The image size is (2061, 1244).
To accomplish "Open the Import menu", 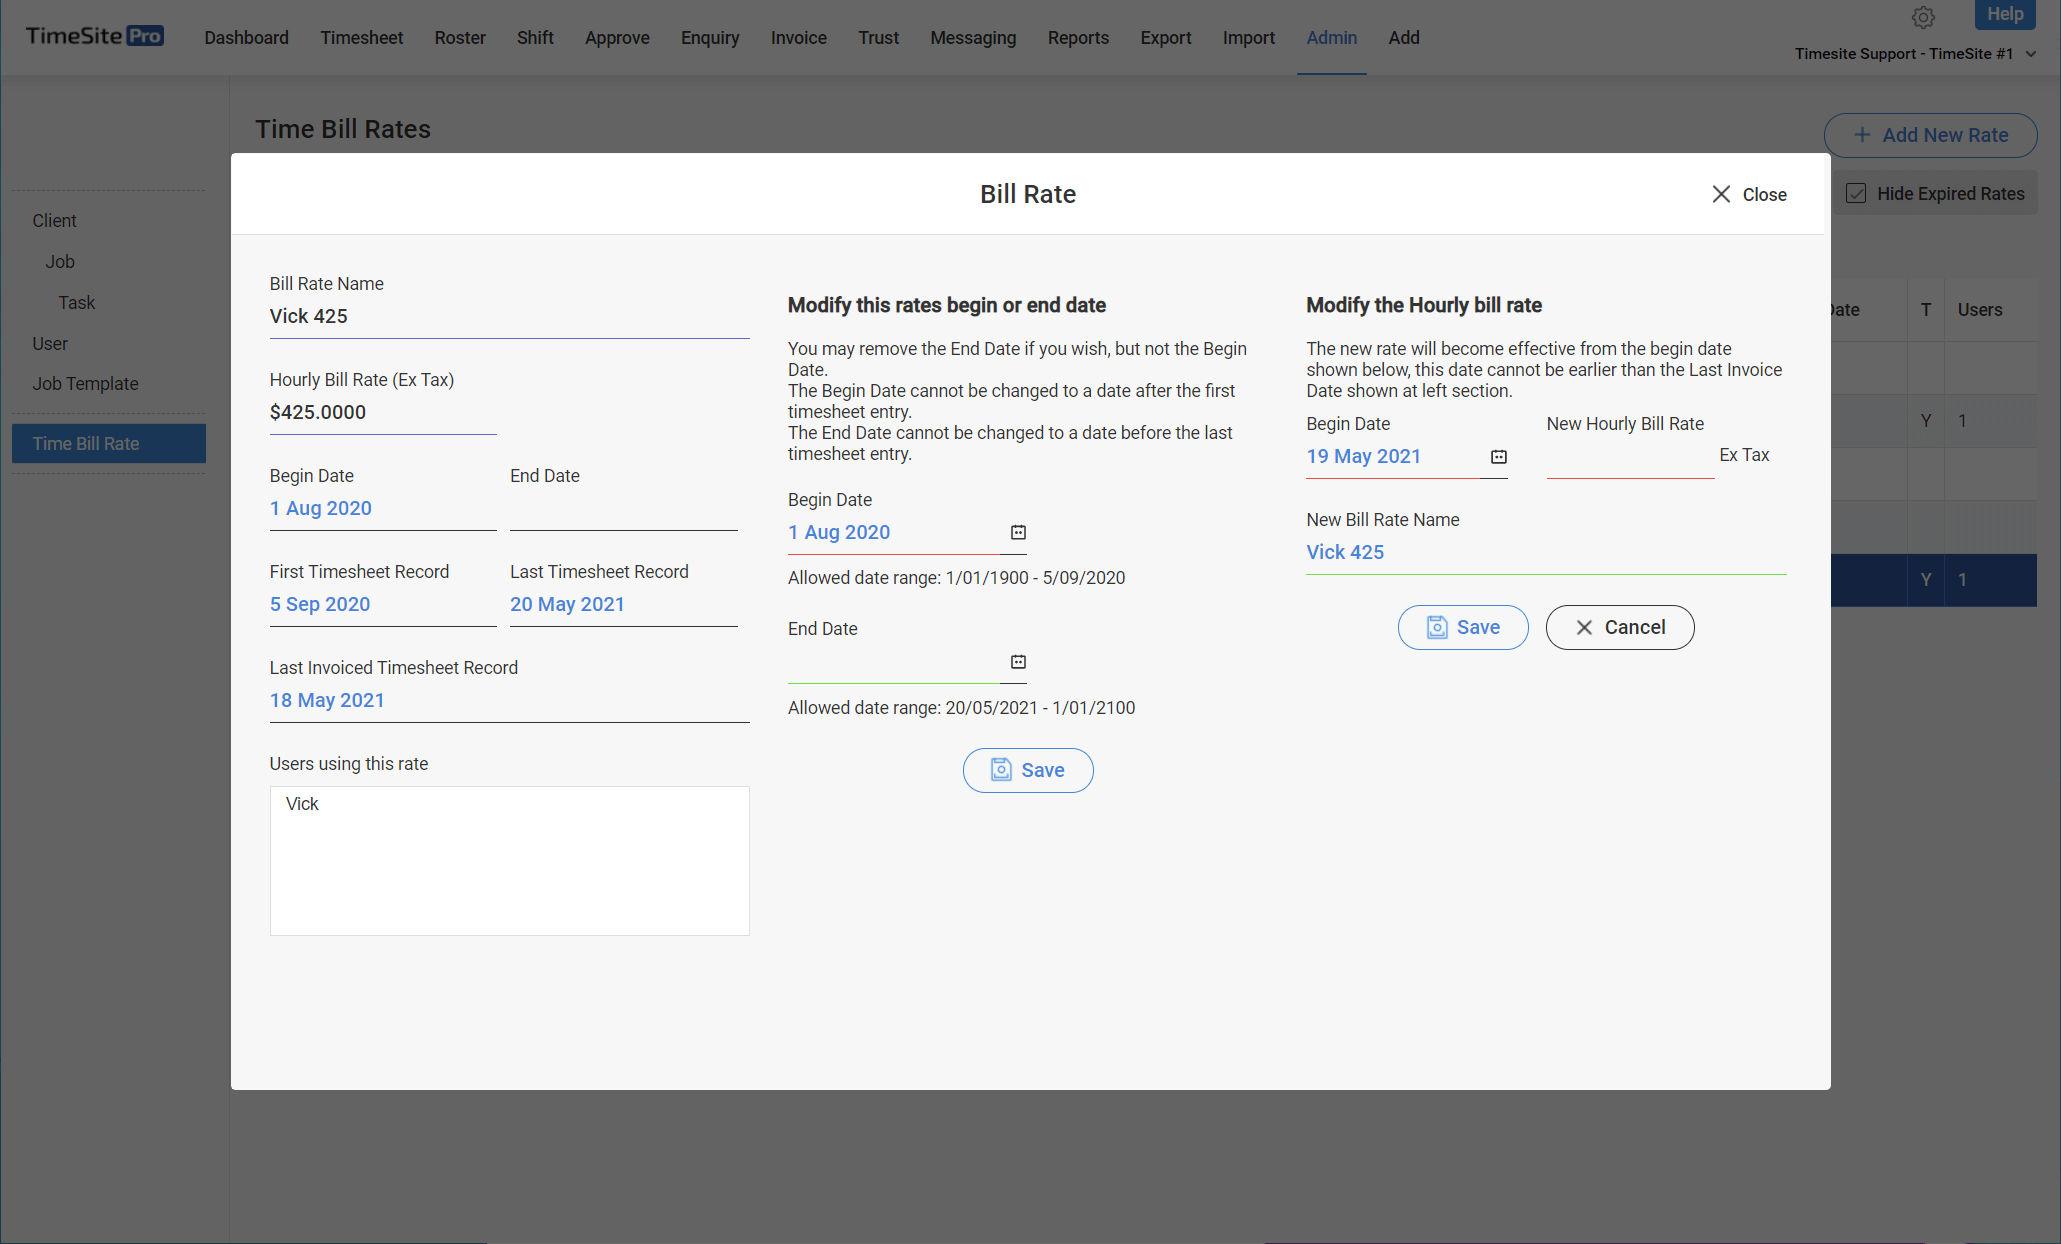I will 1248,37.
